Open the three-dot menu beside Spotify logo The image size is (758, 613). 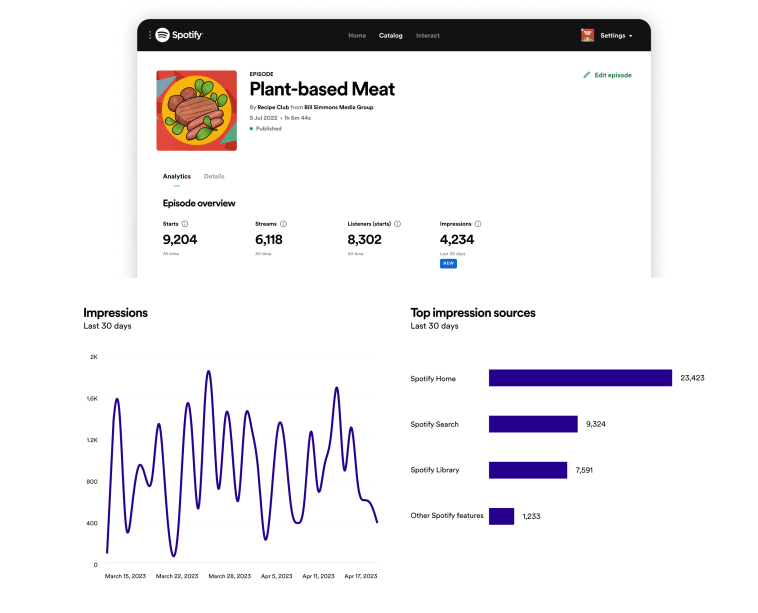(x=150, y=35)
